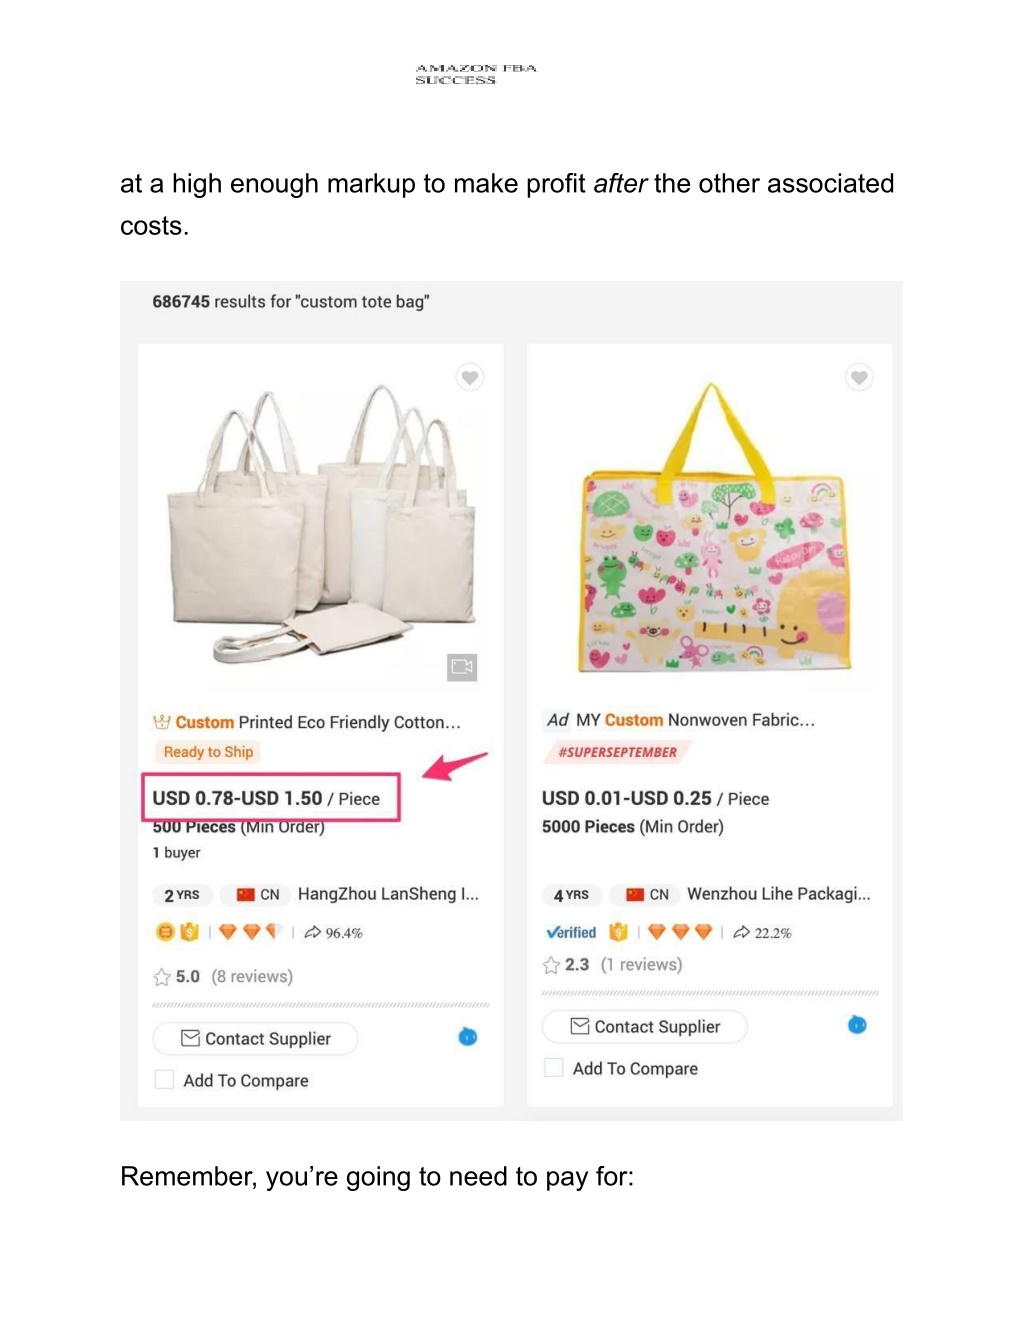The image size is (1024, 1325).
Task: Click the 96.4% response rate arrow icon
Action: coord(312,932)
